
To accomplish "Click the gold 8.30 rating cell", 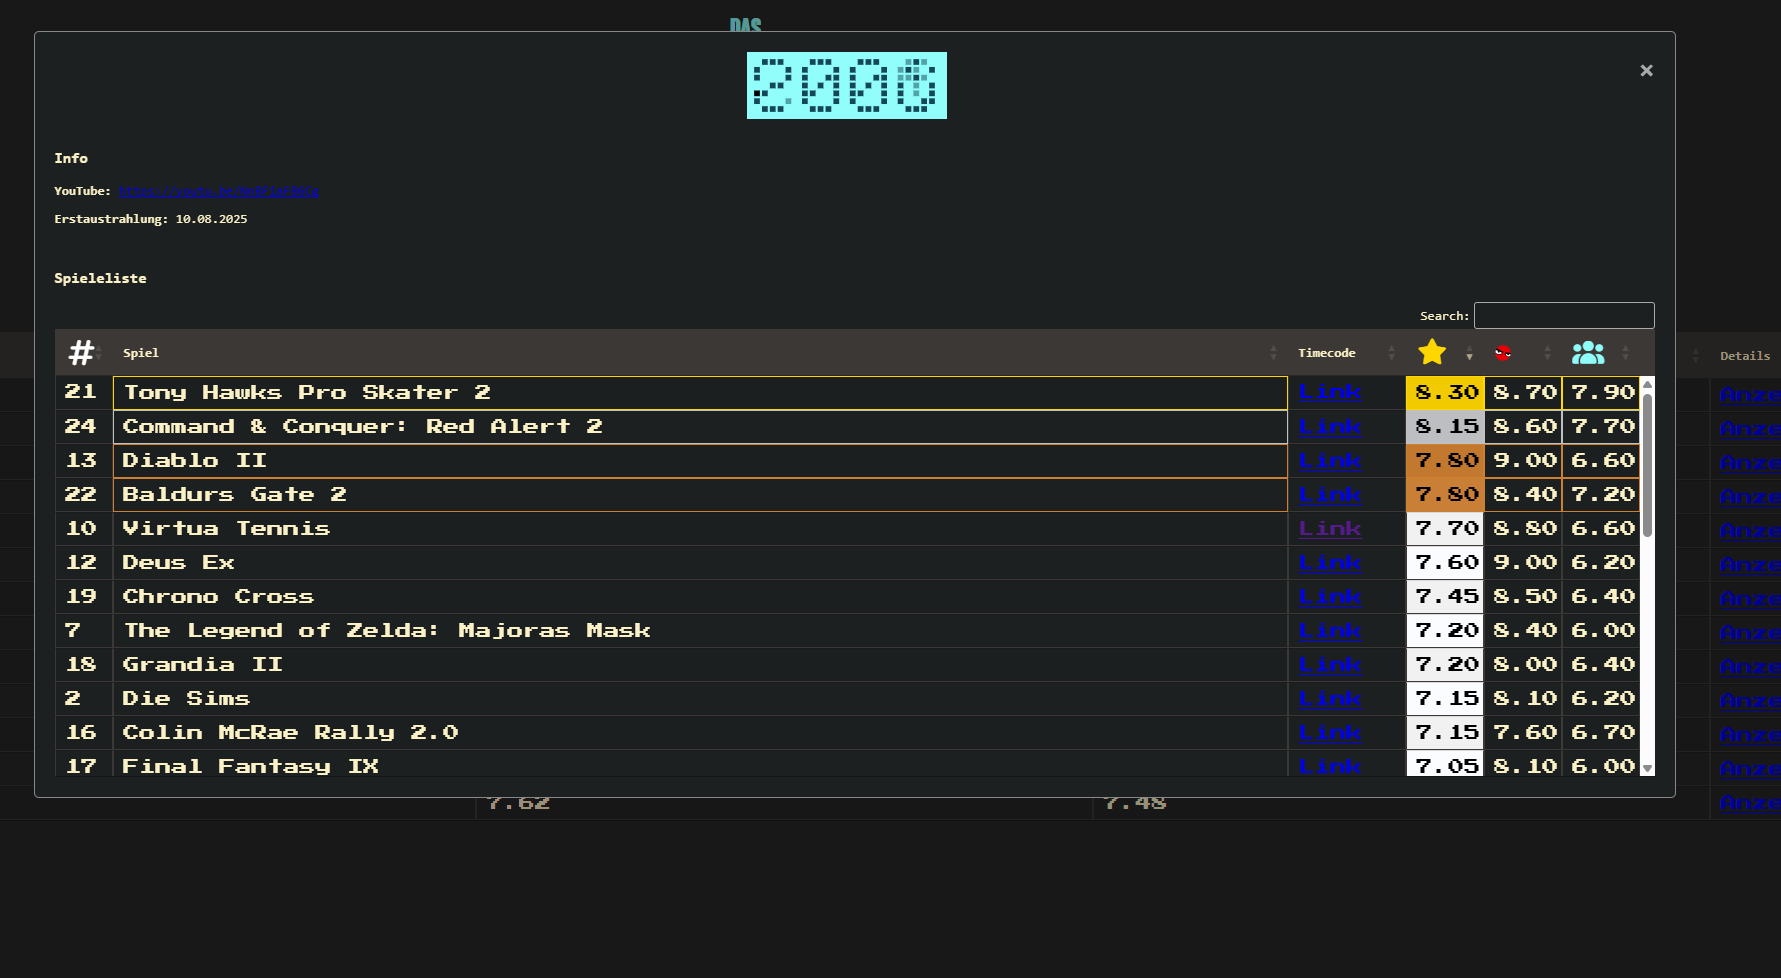I will (x=1445, y=393).
